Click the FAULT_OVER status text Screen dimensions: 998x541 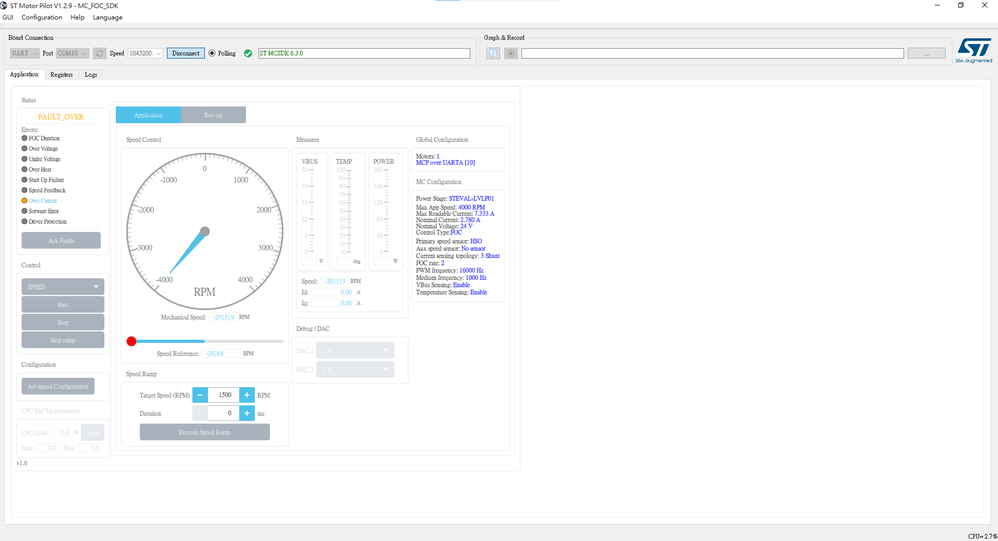[61, 117]
